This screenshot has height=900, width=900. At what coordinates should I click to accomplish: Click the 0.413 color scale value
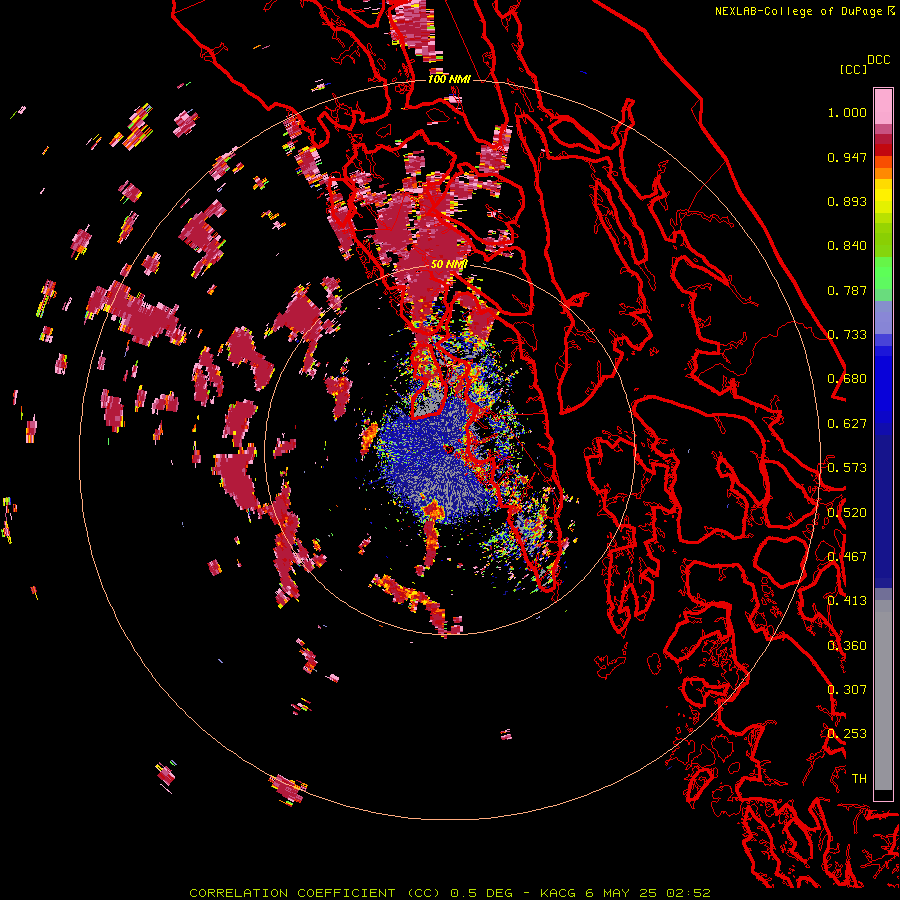click(847, 601)
